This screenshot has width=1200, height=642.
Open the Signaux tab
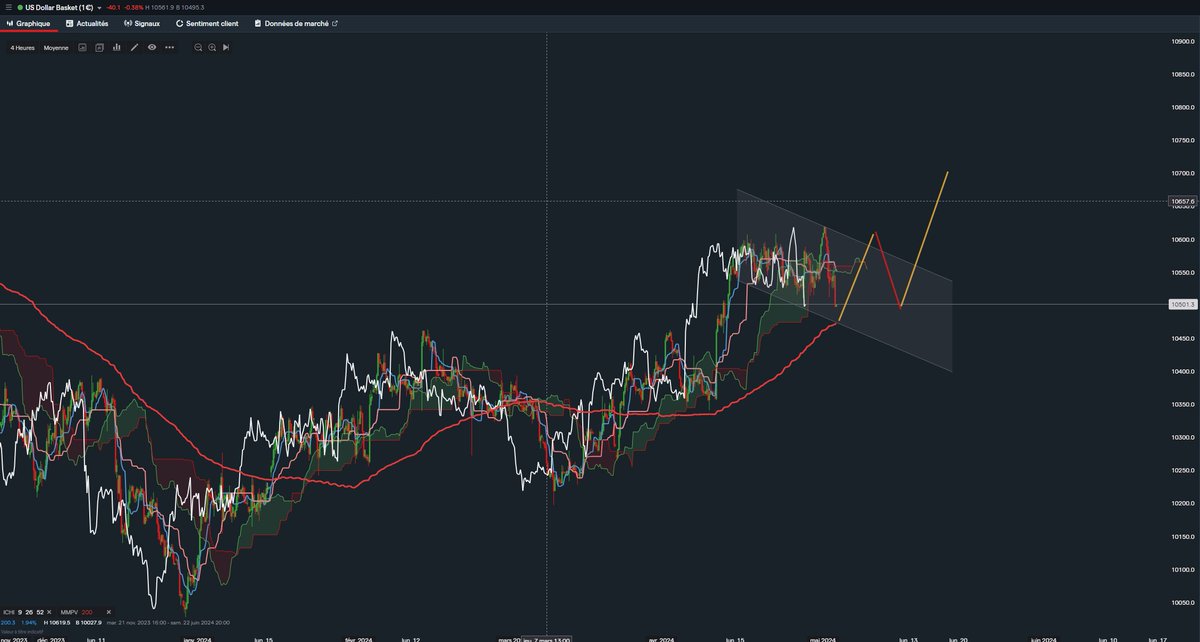pos(141,23)
